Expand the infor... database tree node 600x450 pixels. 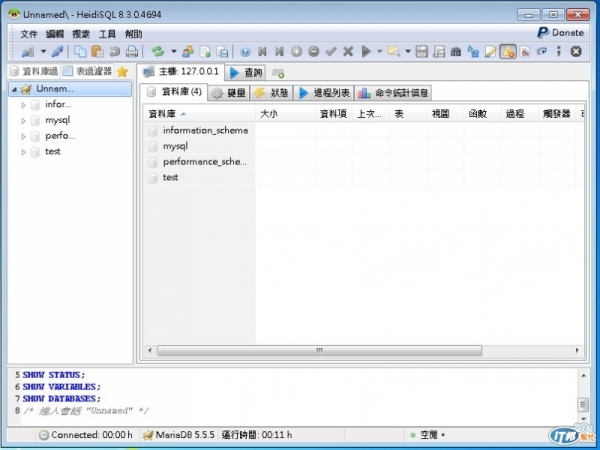click(23, 105)
